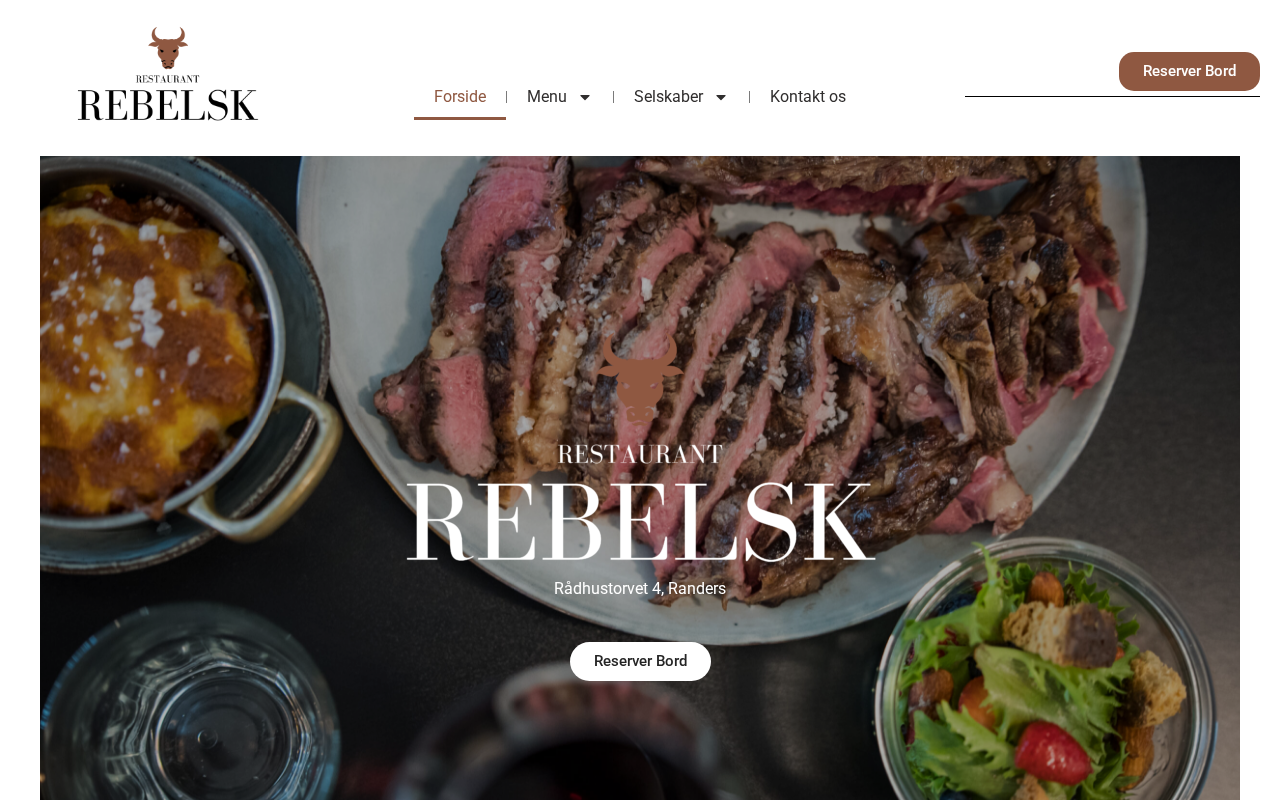This screenshot has height=800, width=1280.
Task: Go to the Forside tab
Action: point(460,97)
